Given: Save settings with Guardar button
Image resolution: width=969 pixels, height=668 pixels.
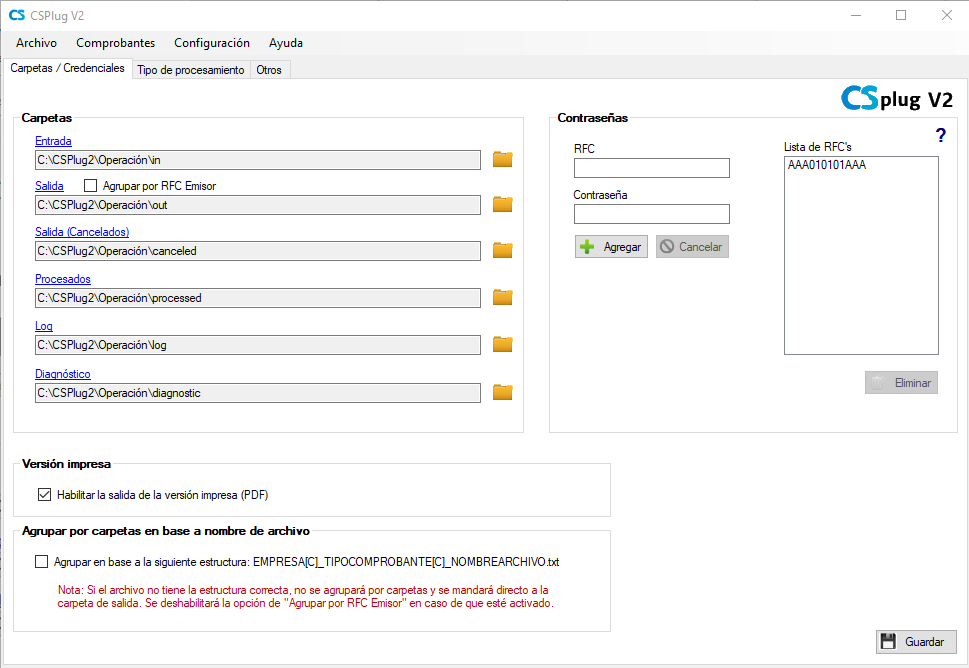Looking at the screenshot, I should 916,641.
